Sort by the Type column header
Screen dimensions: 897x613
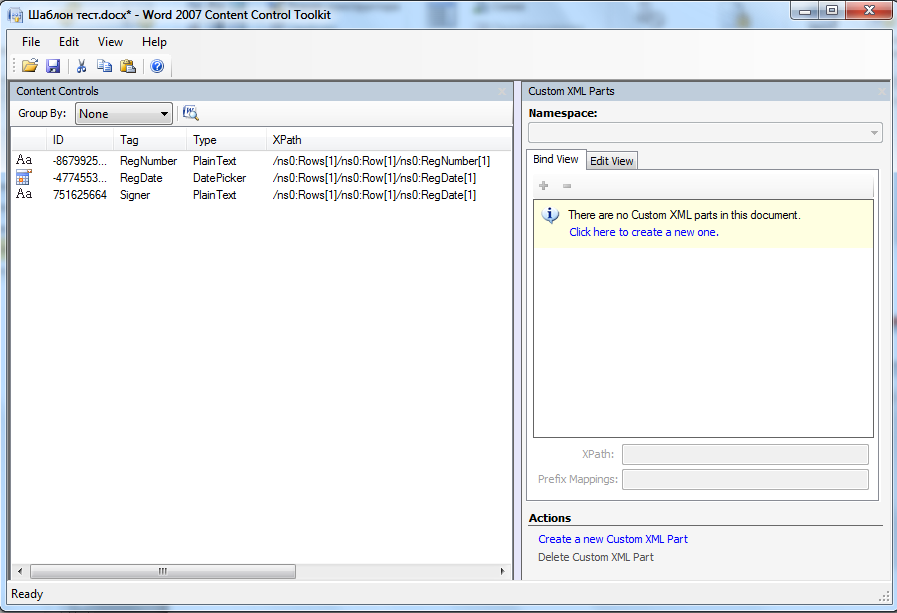pyautogui.click(x=226, y=140)
